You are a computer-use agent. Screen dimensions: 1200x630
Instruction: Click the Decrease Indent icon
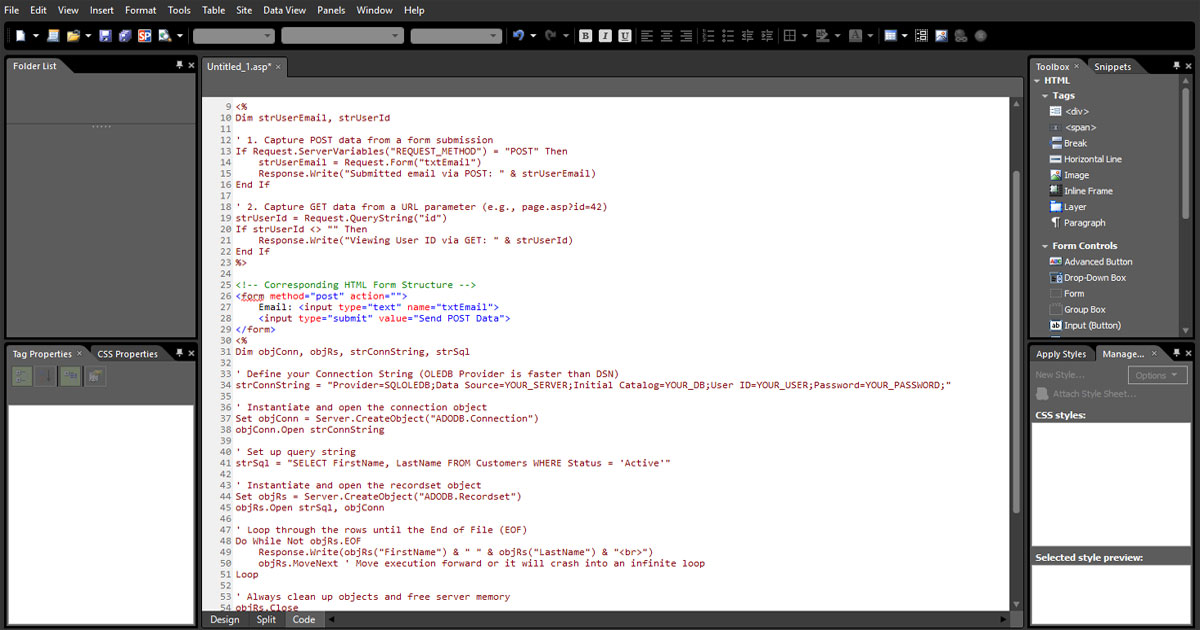[747, 35]
